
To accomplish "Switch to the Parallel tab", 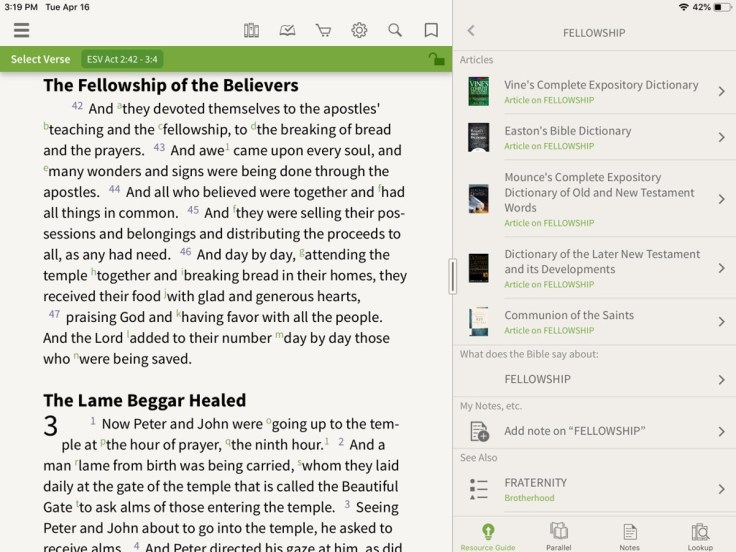I will pyautogui.click(x=559, y=535).
